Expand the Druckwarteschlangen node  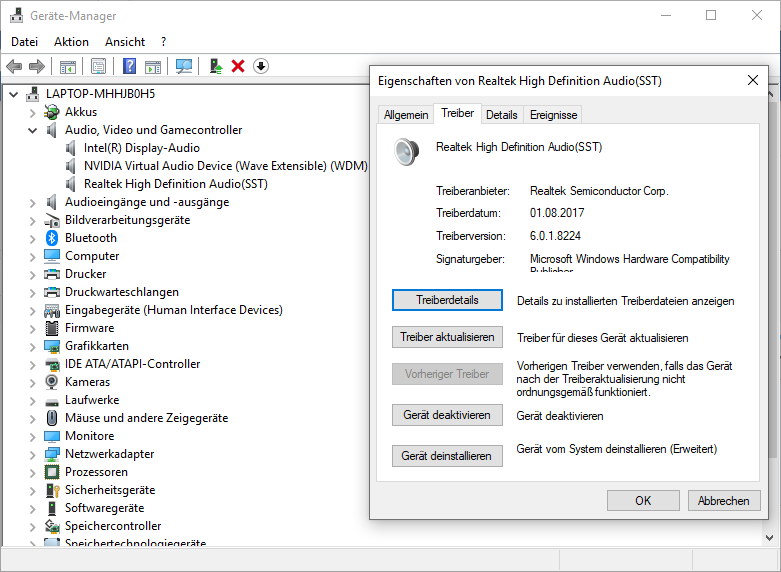32,292
